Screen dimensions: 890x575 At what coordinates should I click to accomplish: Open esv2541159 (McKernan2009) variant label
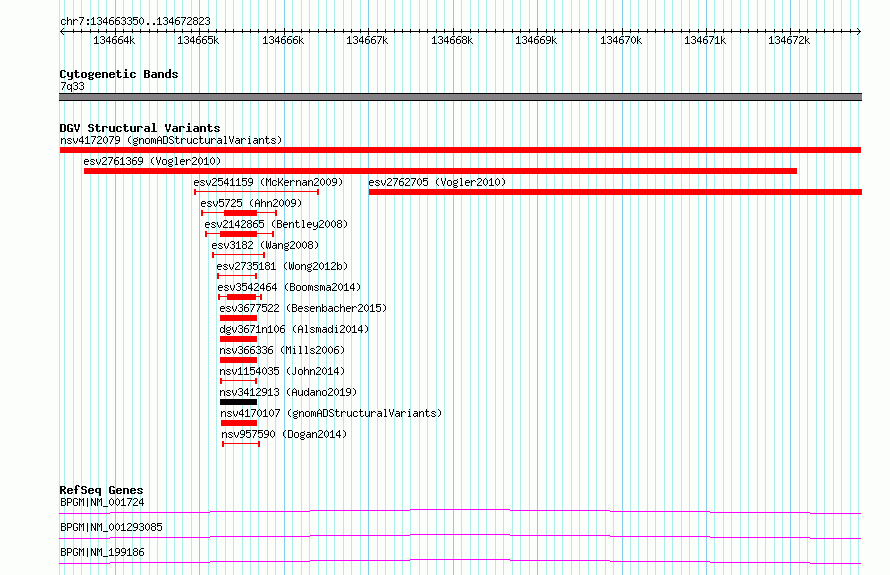pos(268,182)
